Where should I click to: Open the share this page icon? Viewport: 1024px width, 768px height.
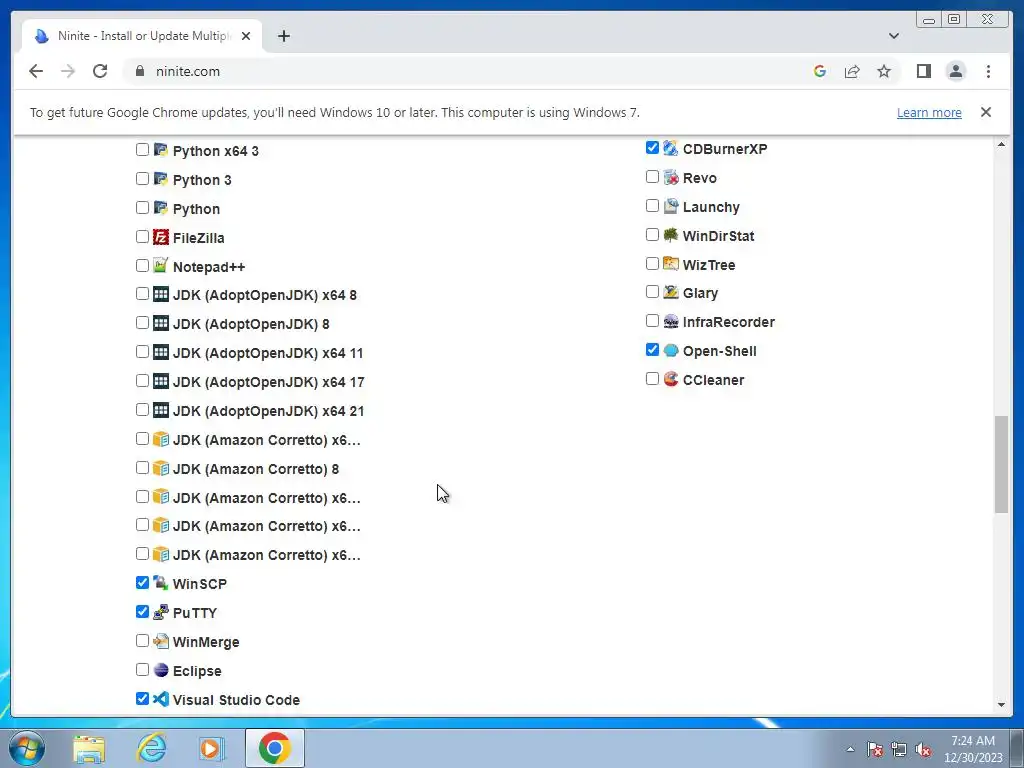[x=852, y=71]
